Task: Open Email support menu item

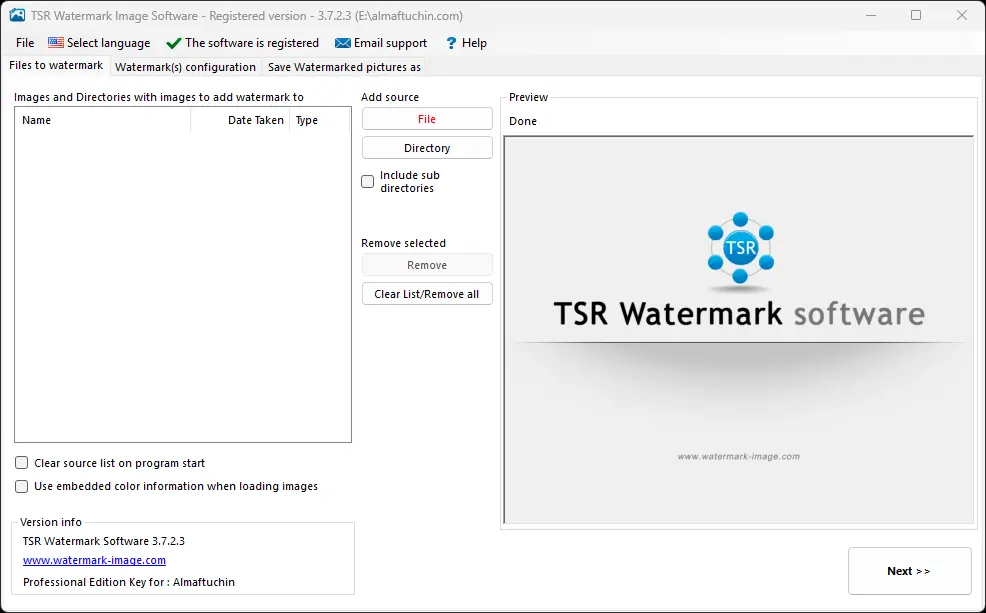Action: coord(381,43)
